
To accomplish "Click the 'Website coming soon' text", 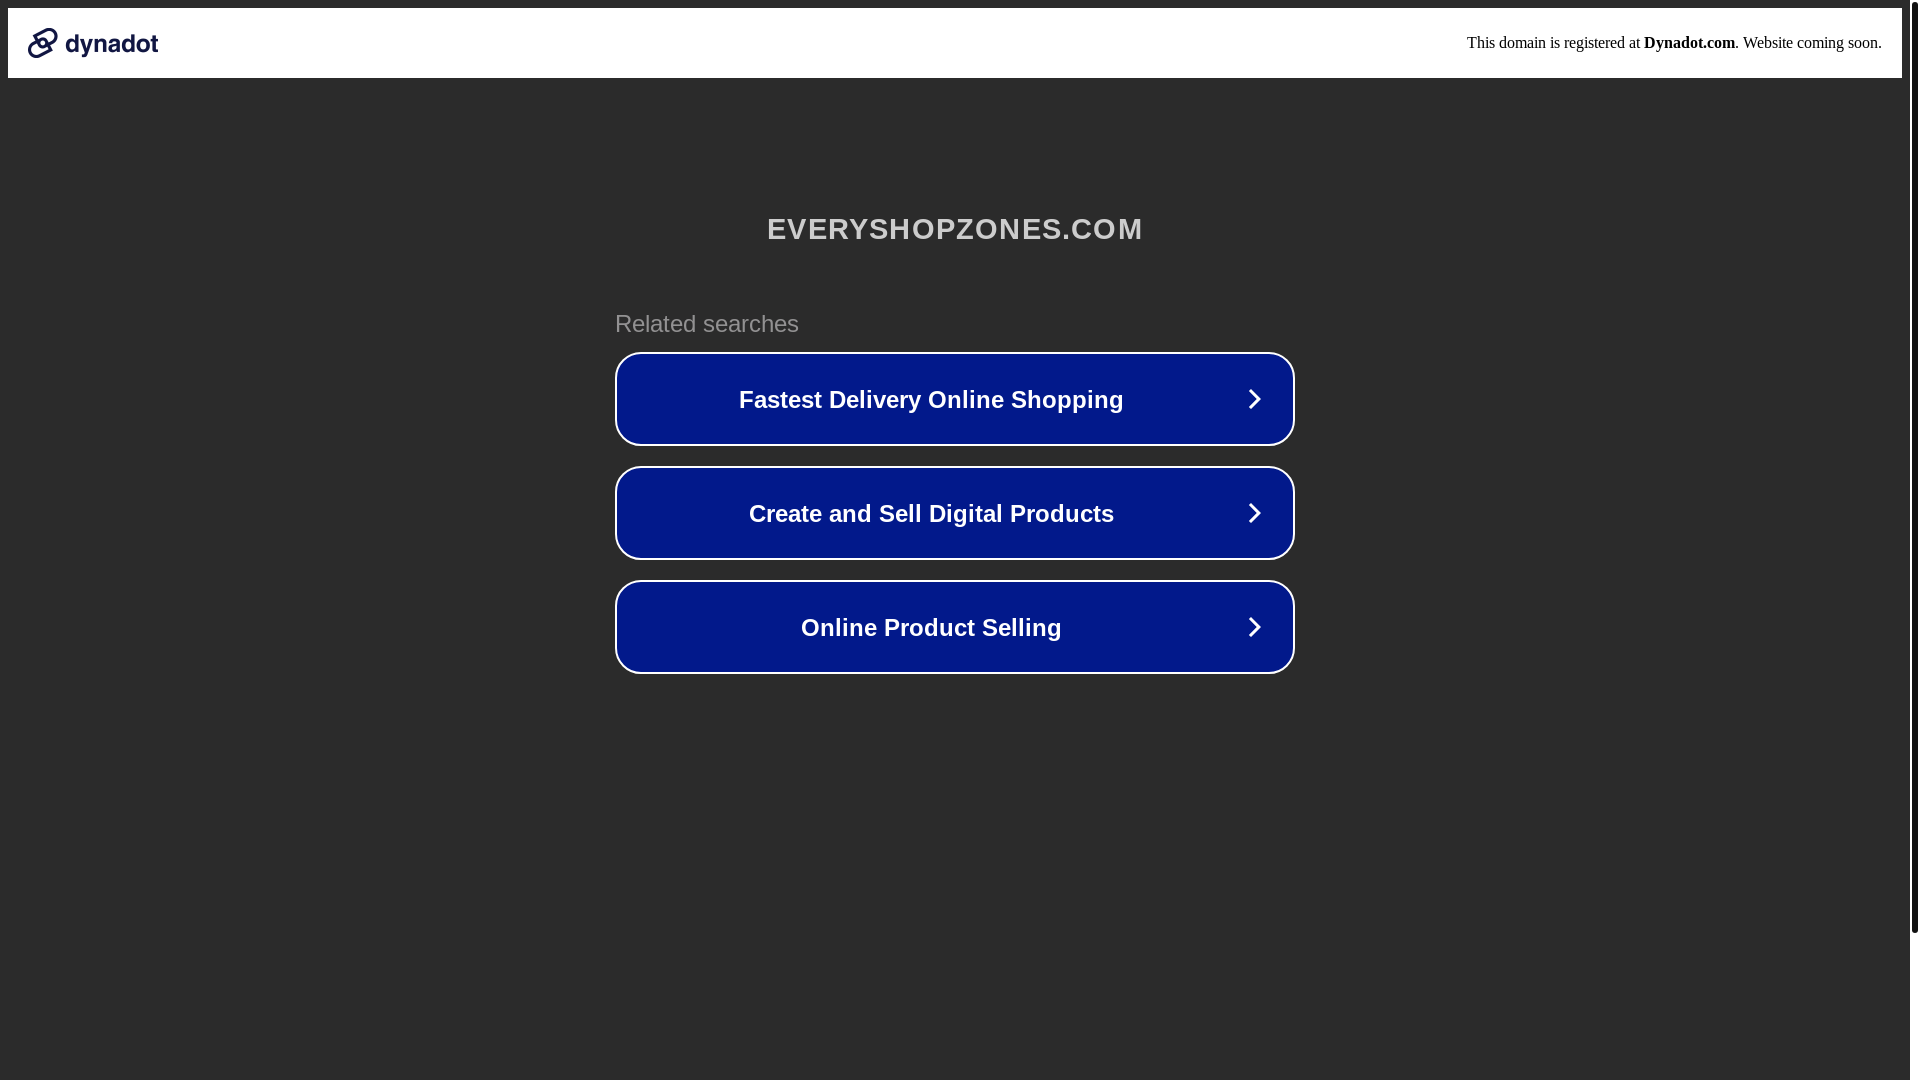I will coord(1810,43).
